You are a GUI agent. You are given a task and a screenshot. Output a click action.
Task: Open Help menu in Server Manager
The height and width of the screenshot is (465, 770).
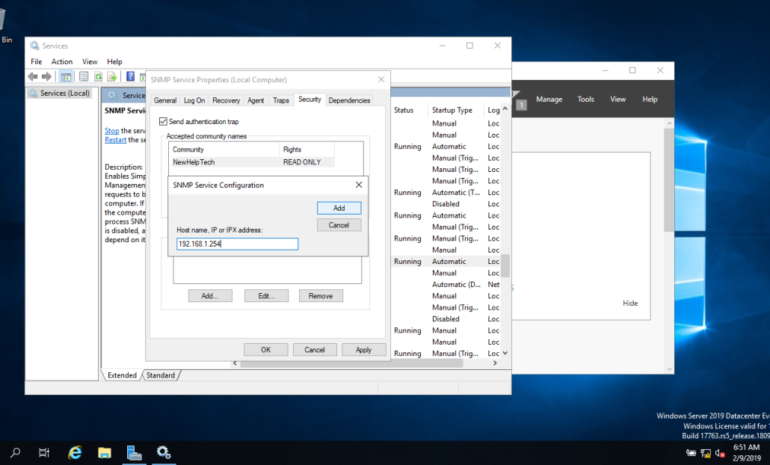650,99
